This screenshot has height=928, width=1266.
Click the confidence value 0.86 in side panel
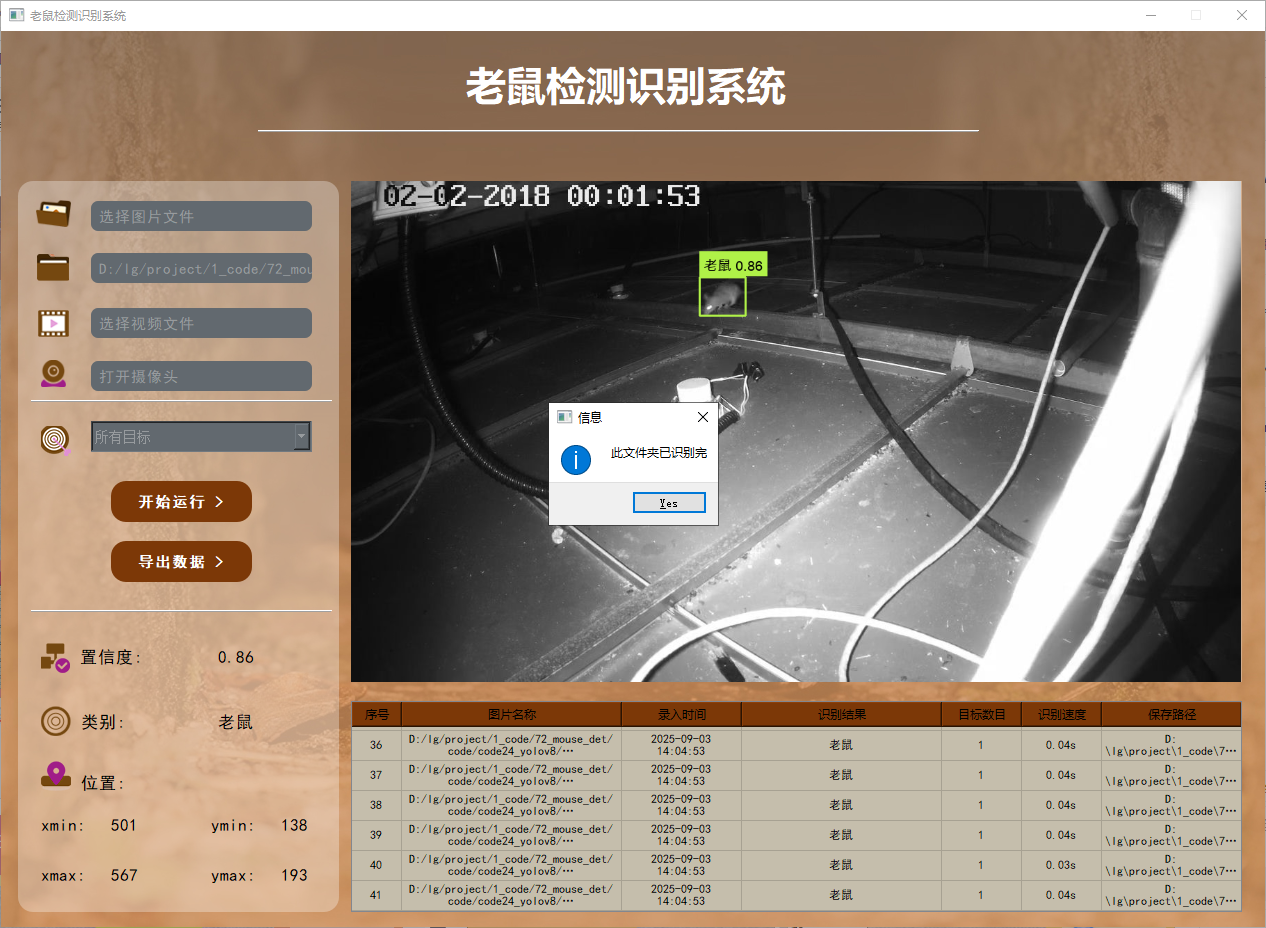[x=236, y=657]
